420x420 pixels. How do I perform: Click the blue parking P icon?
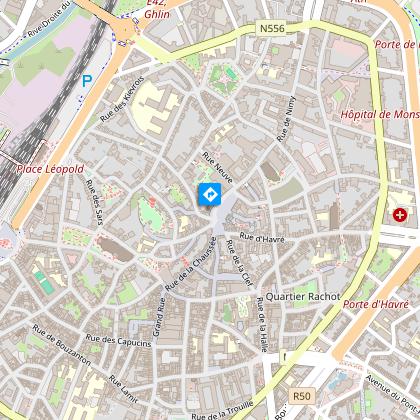(x=87, y=81)
